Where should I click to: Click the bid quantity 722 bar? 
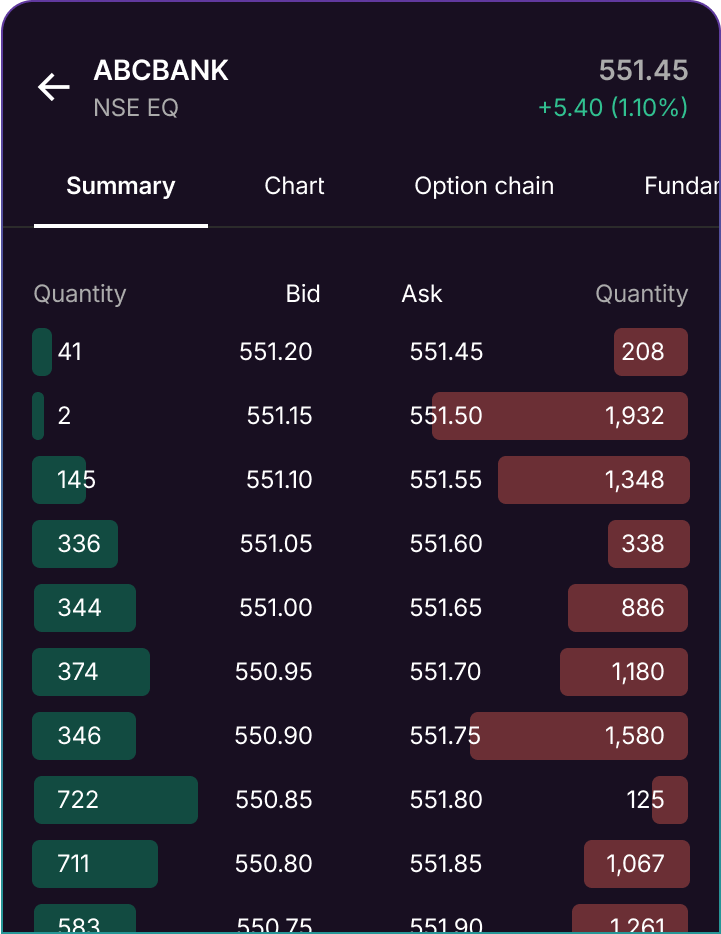115,800
